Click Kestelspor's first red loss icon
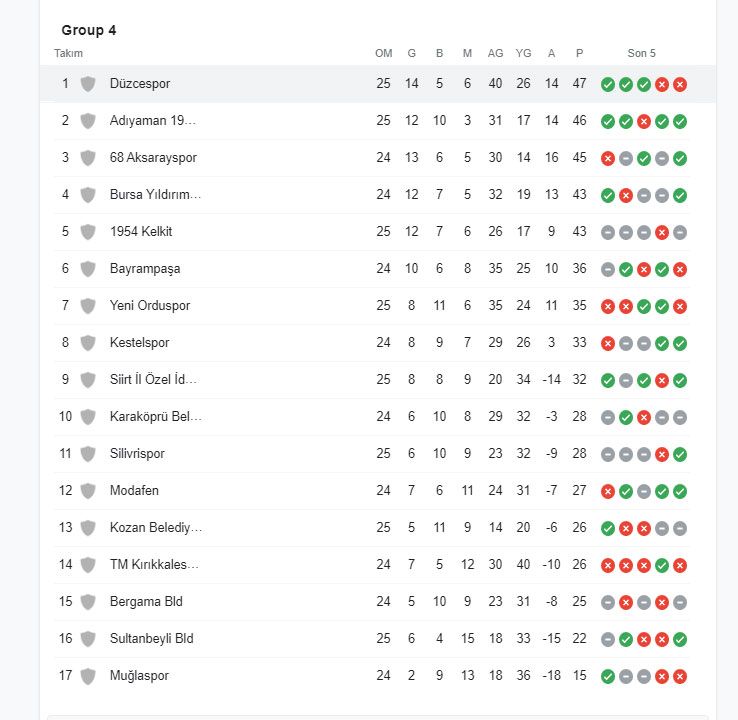 [x=608, y=344]
